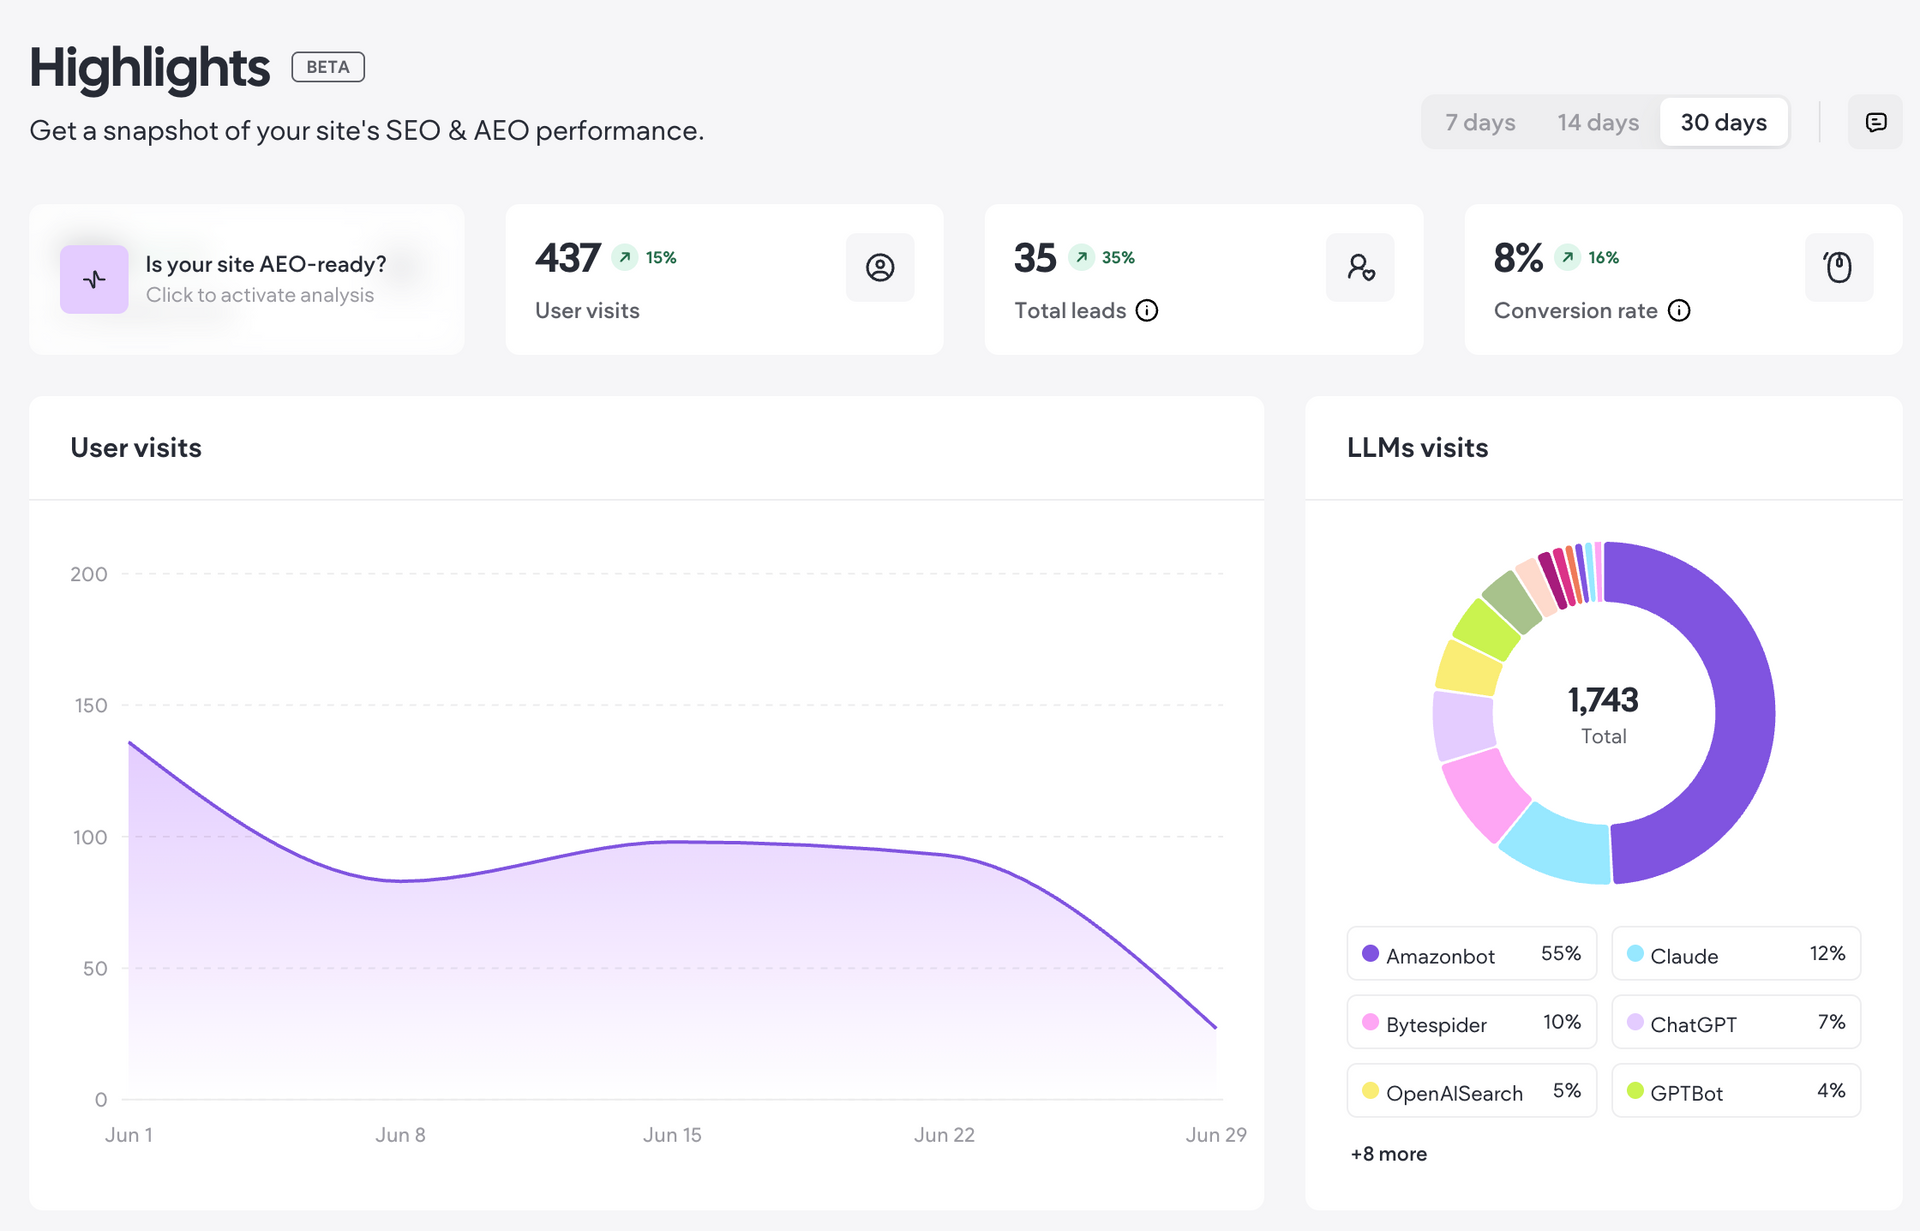
Task: Click the Total leads person-heart icon
Action: click(1360, 267)
